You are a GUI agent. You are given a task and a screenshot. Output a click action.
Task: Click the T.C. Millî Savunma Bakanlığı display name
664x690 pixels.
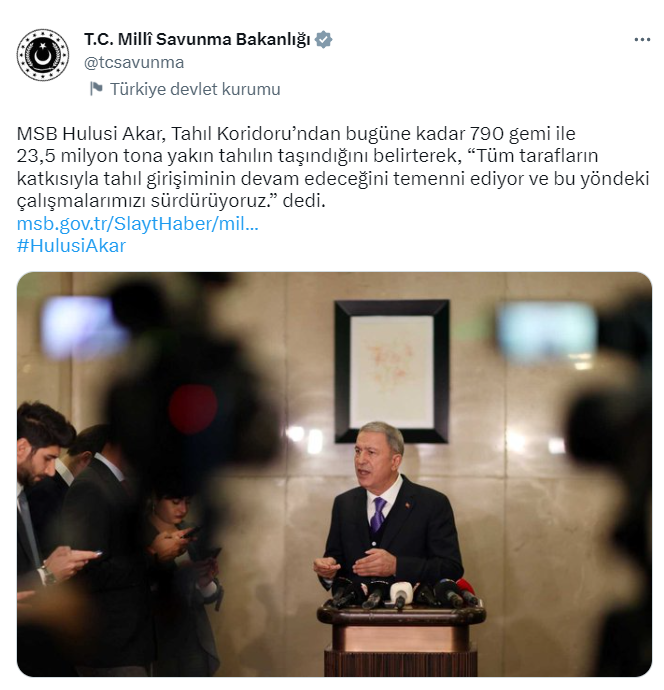click(x=197, y=39)
